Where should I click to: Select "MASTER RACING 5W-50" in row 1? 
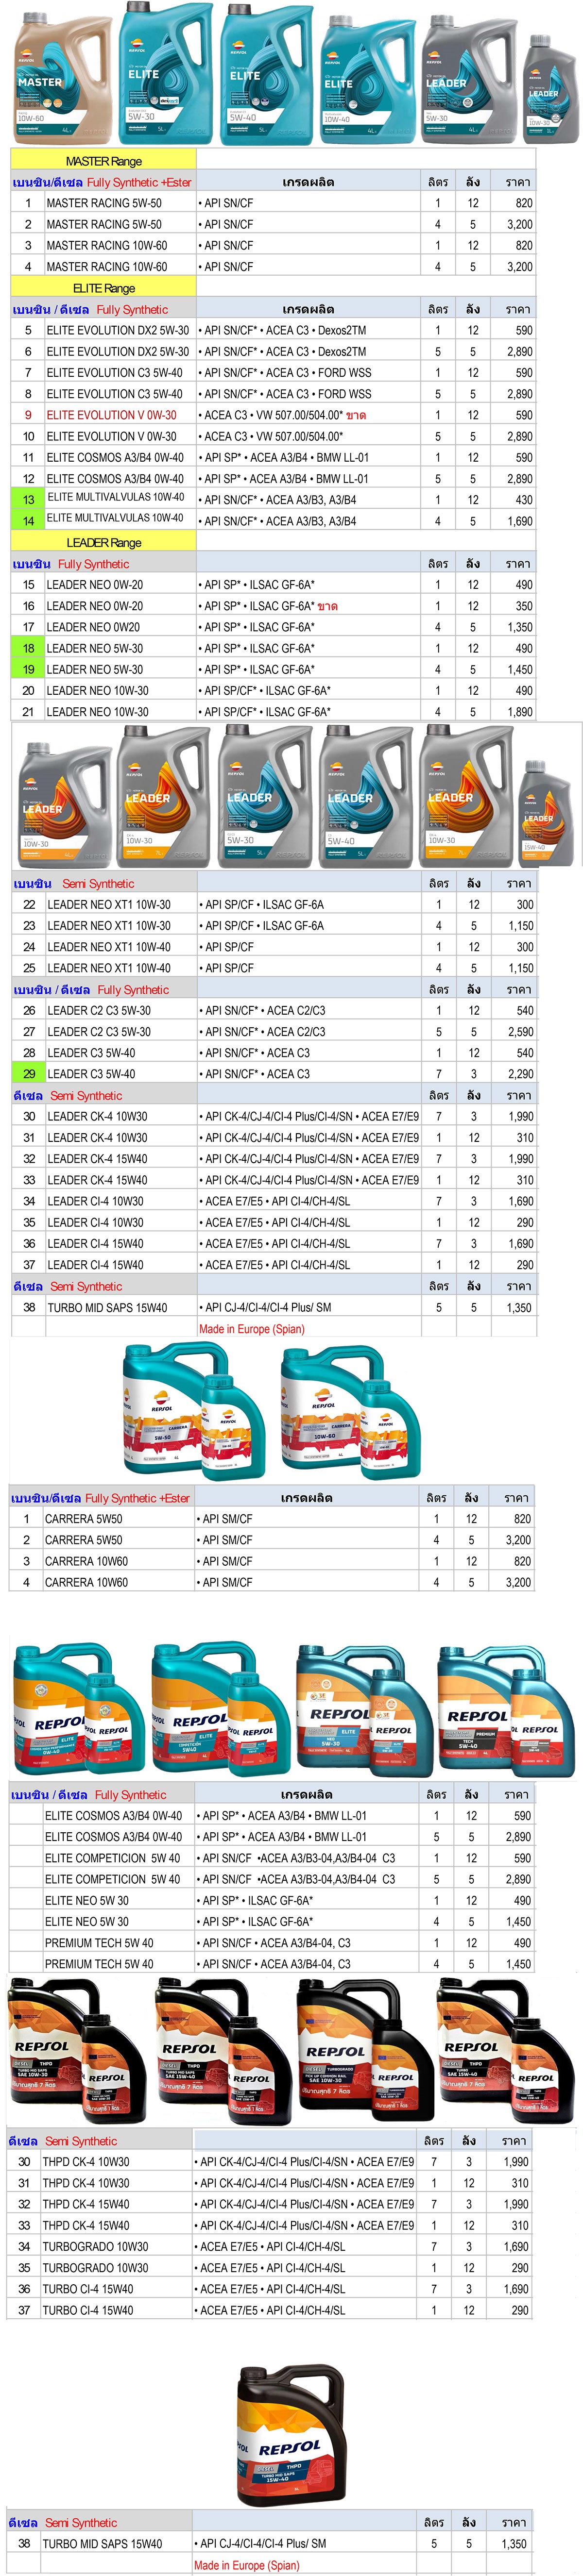click(x=104, y=203)
